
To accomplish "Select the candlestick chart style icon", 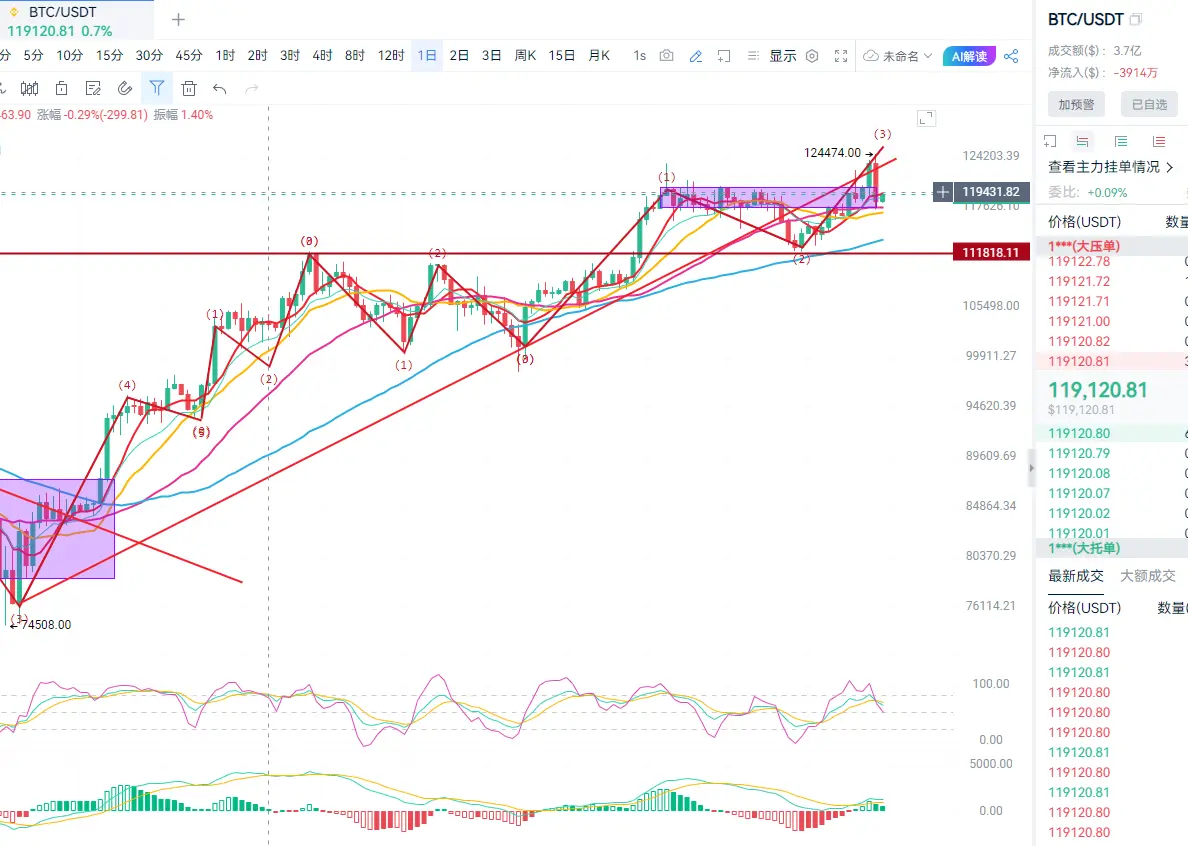I will tap(30, 89).
